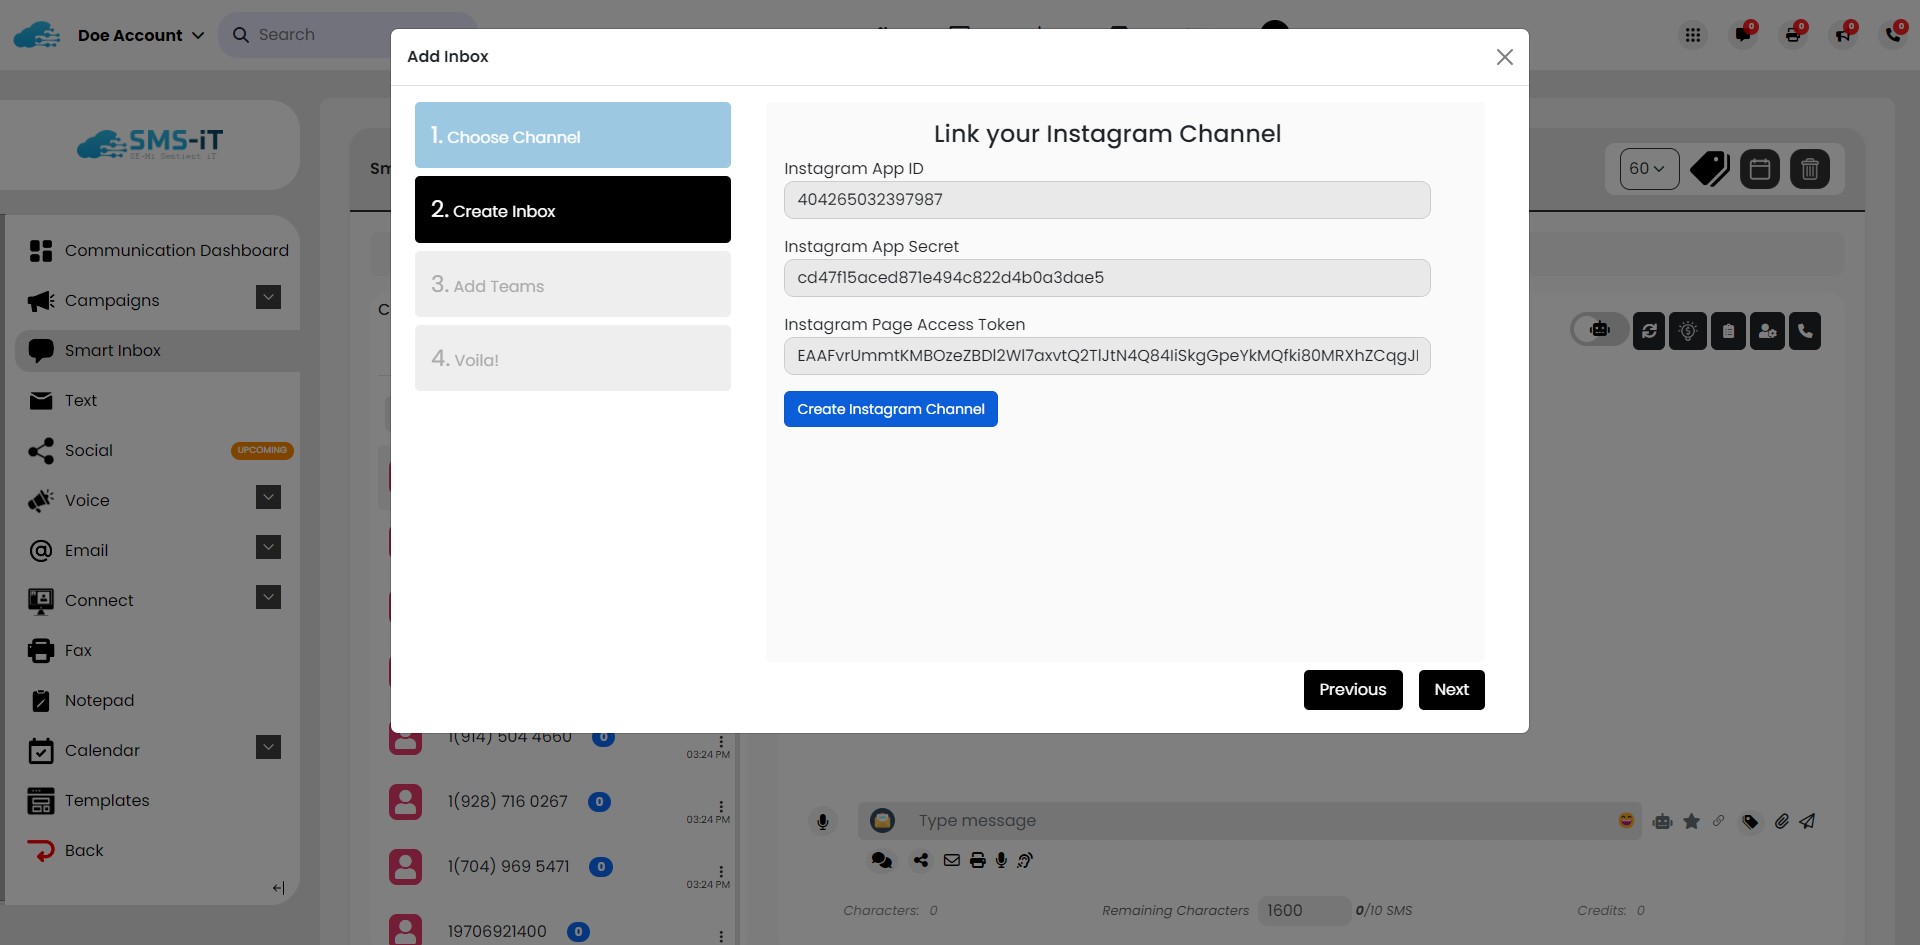Screen dimensions: 1920x945
Task: Open the payment idea bulb icon
Action: point(1688,331)
